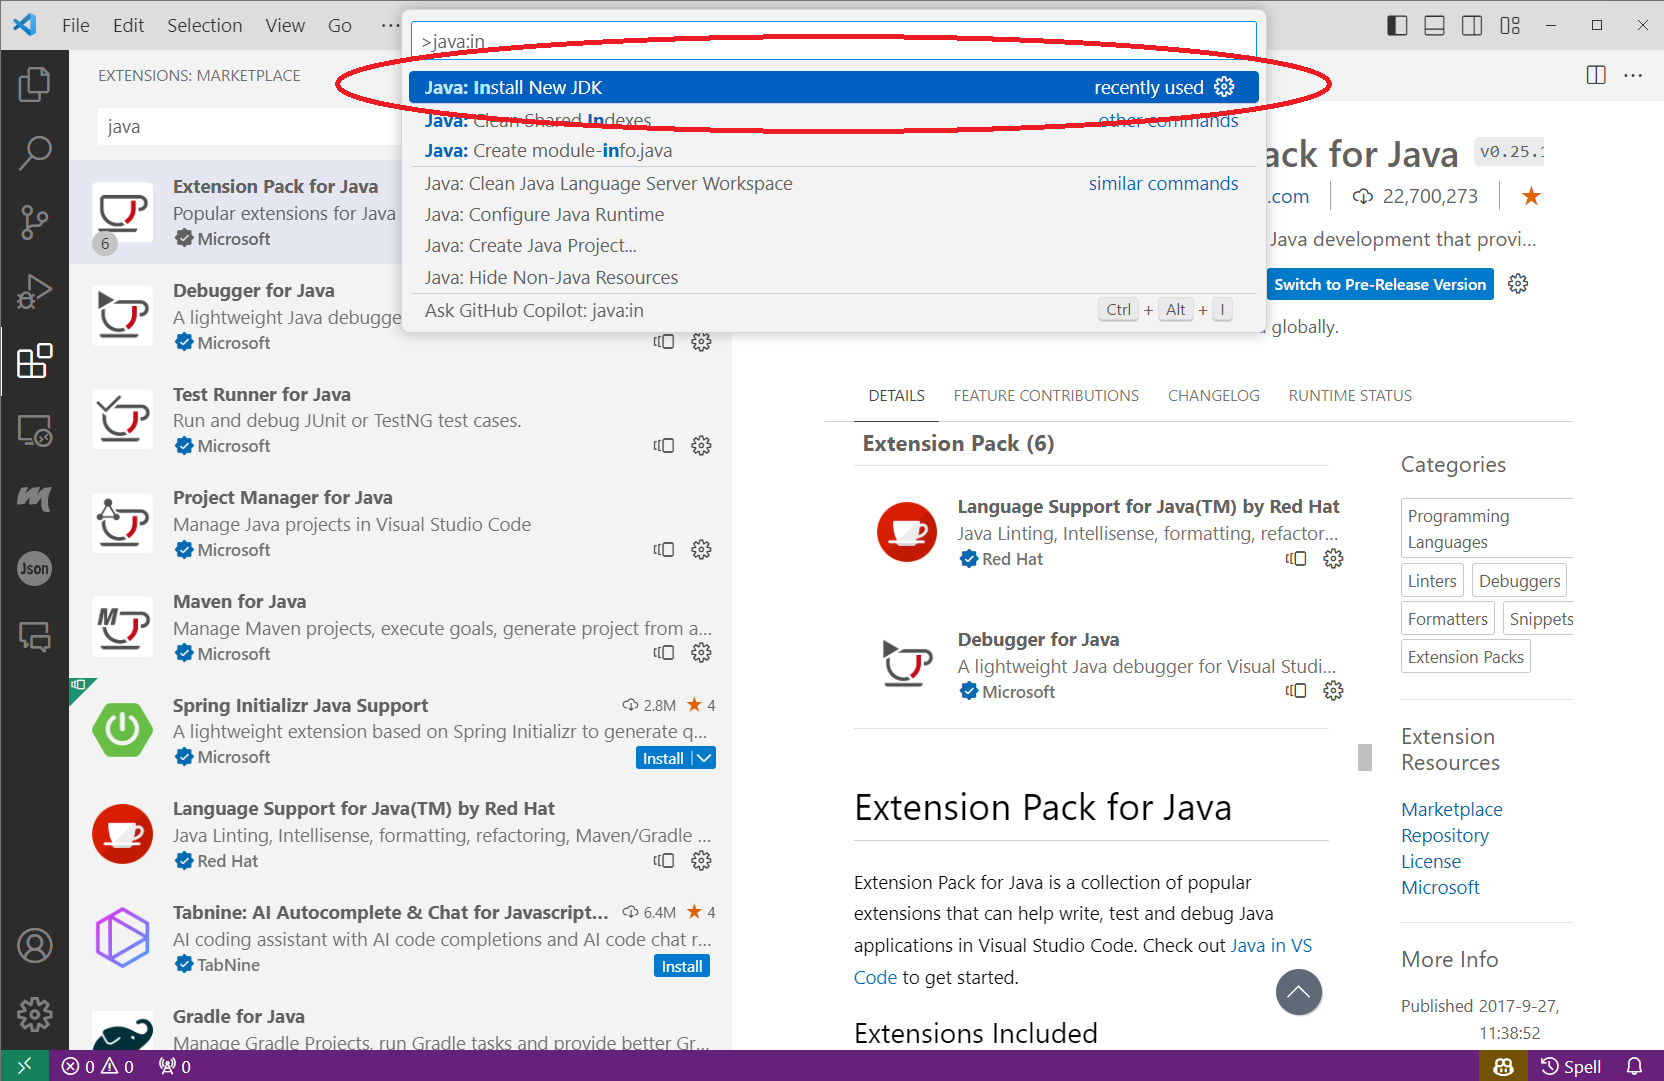Click the ports forwarded status item

(x=175, y=1066)
